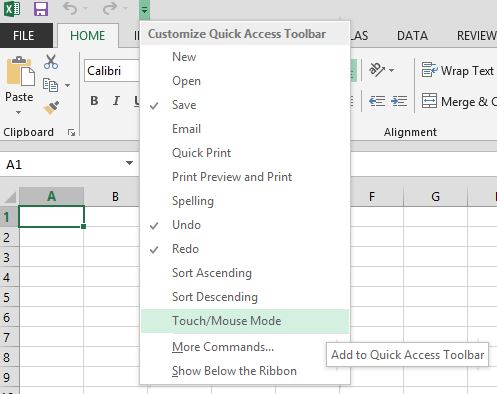Save the workbook using floppy icon
This screenshot has height=394, width=497.
click(x=41, y=9)
